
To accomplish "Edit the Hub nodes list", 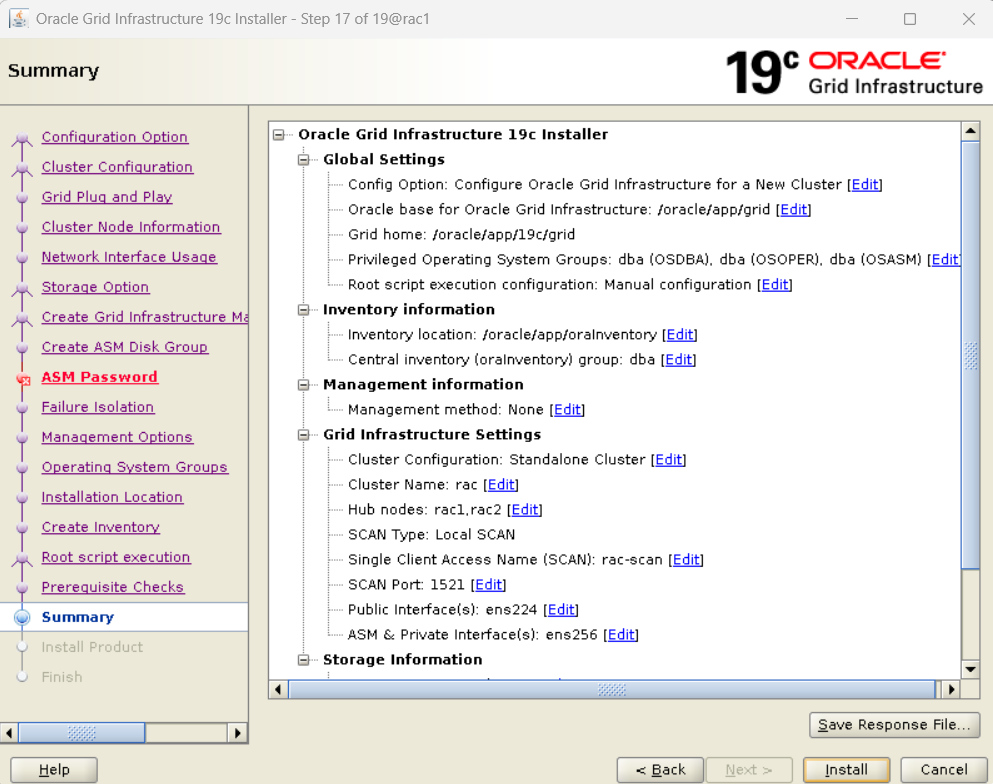I will 525,510.
